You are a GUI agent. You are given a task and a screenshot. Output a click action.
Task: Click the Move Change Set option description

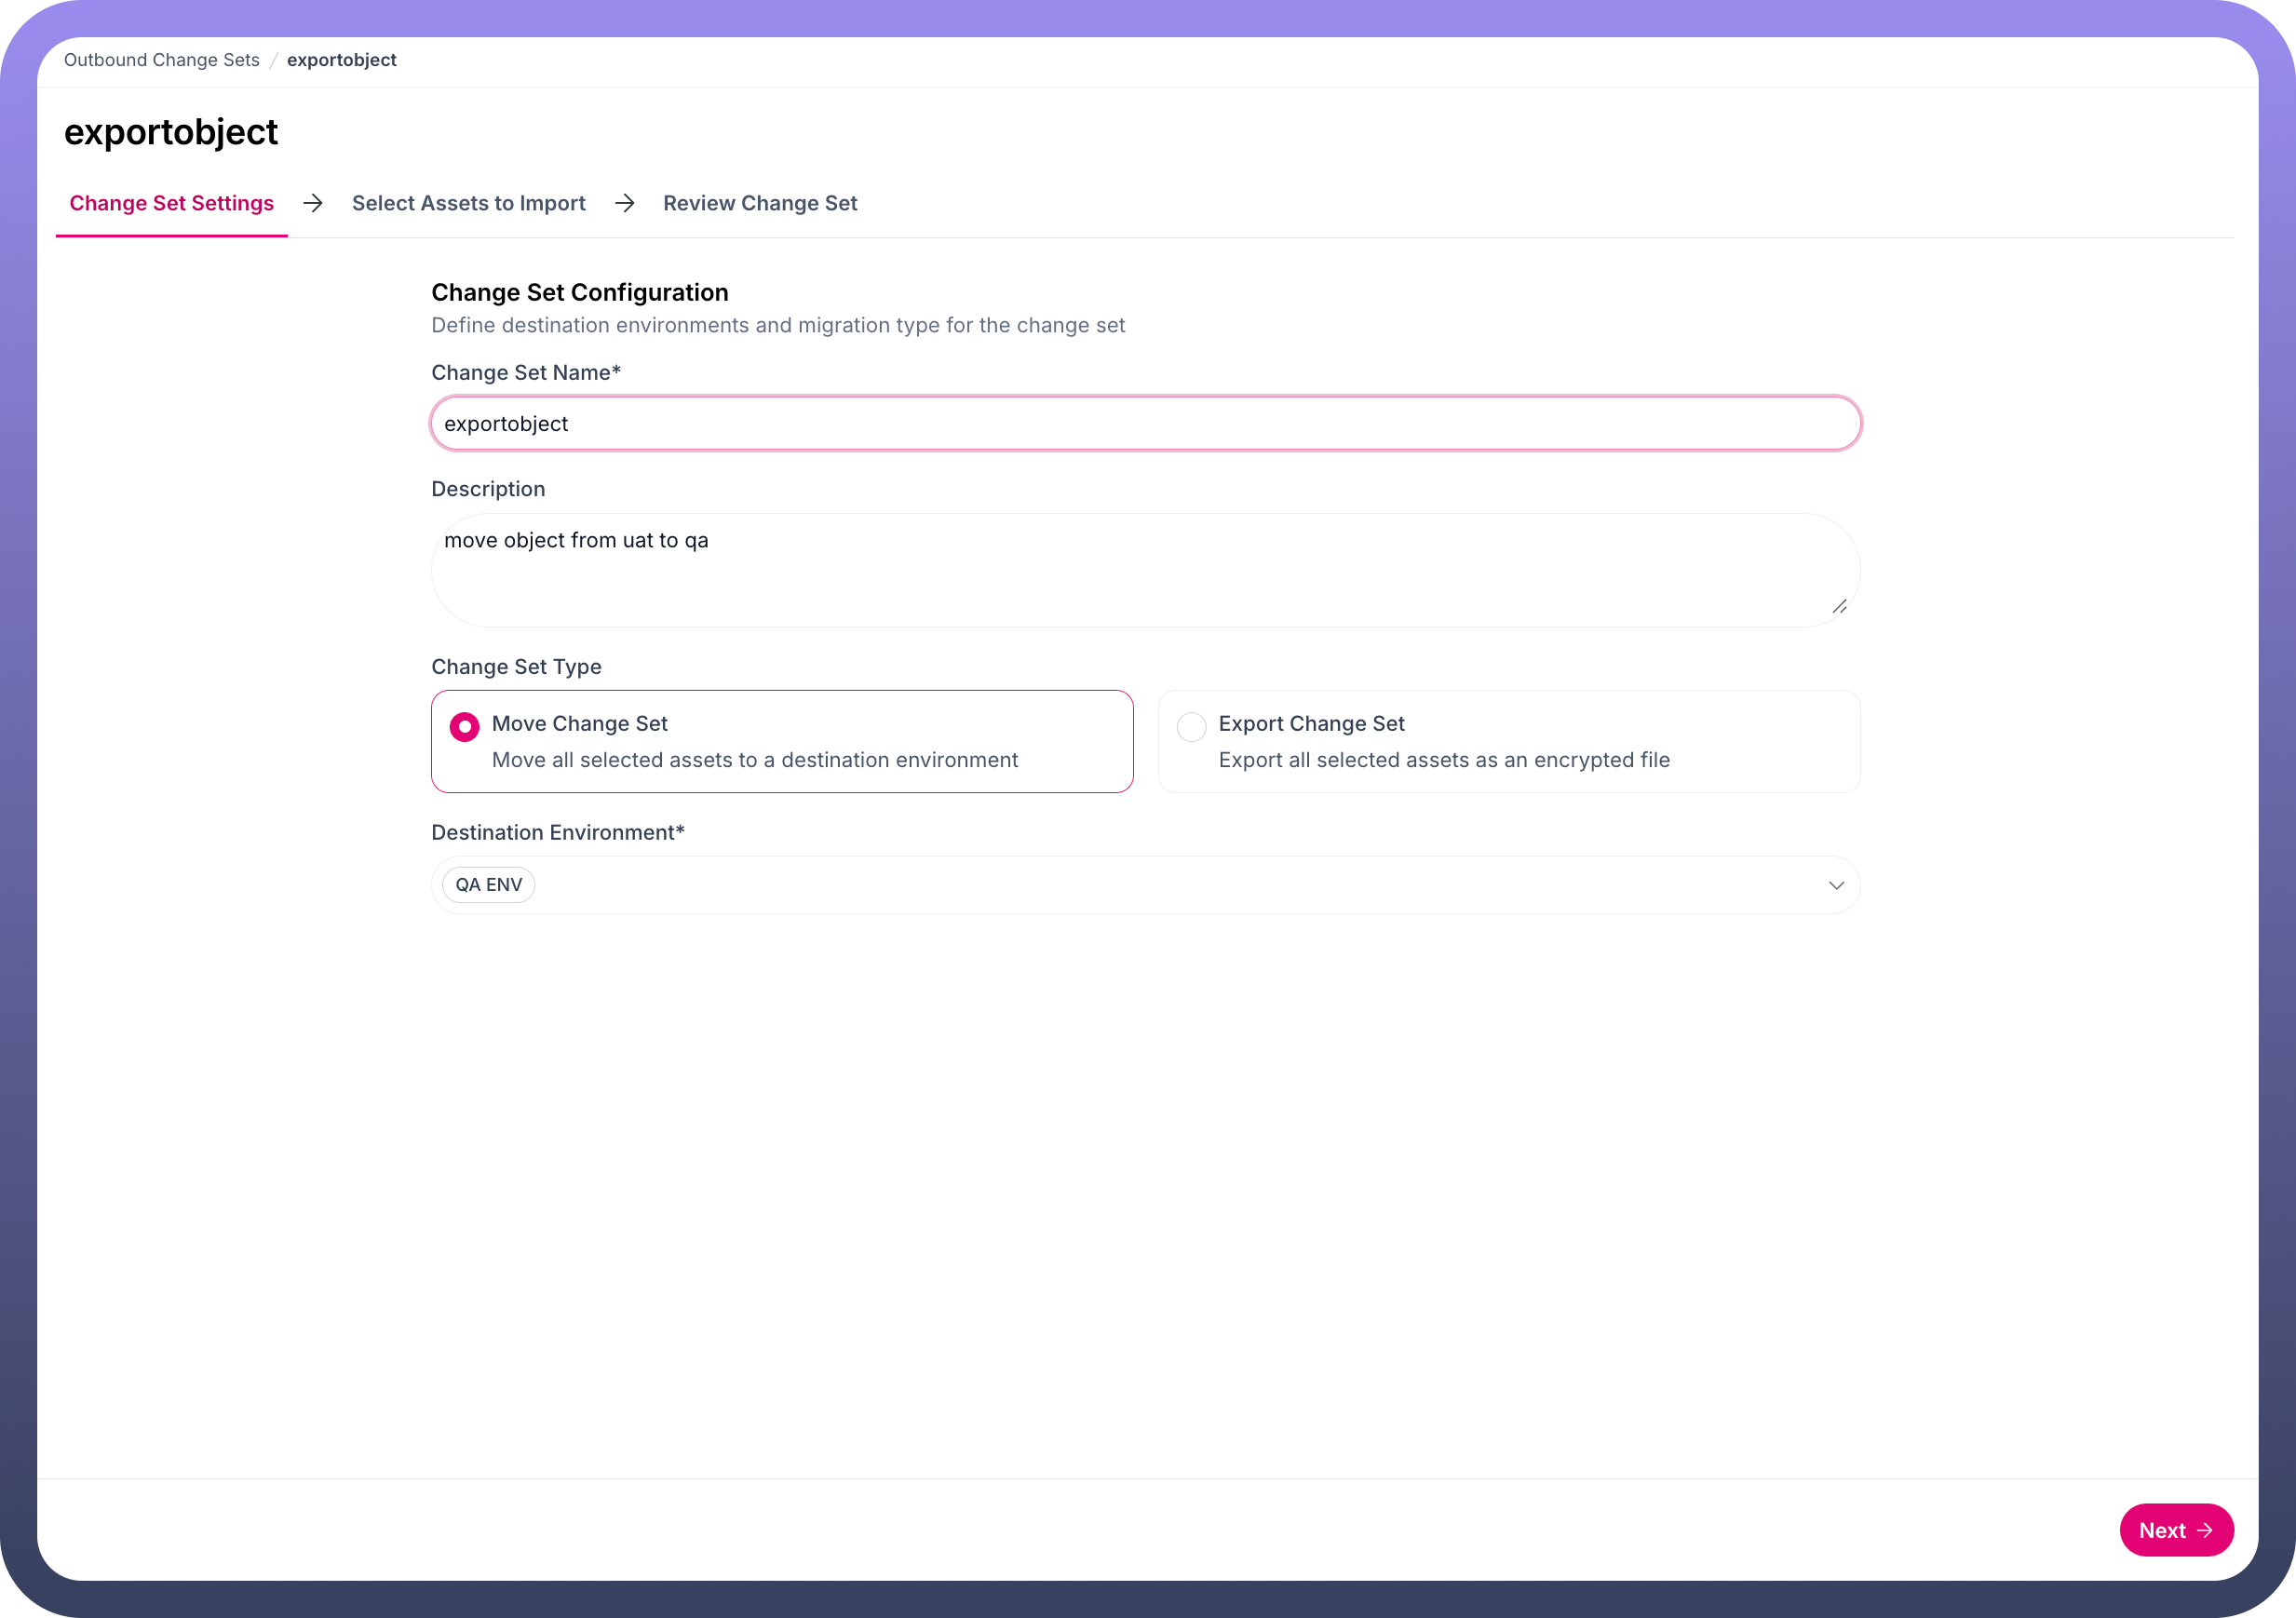pos(754,760)
